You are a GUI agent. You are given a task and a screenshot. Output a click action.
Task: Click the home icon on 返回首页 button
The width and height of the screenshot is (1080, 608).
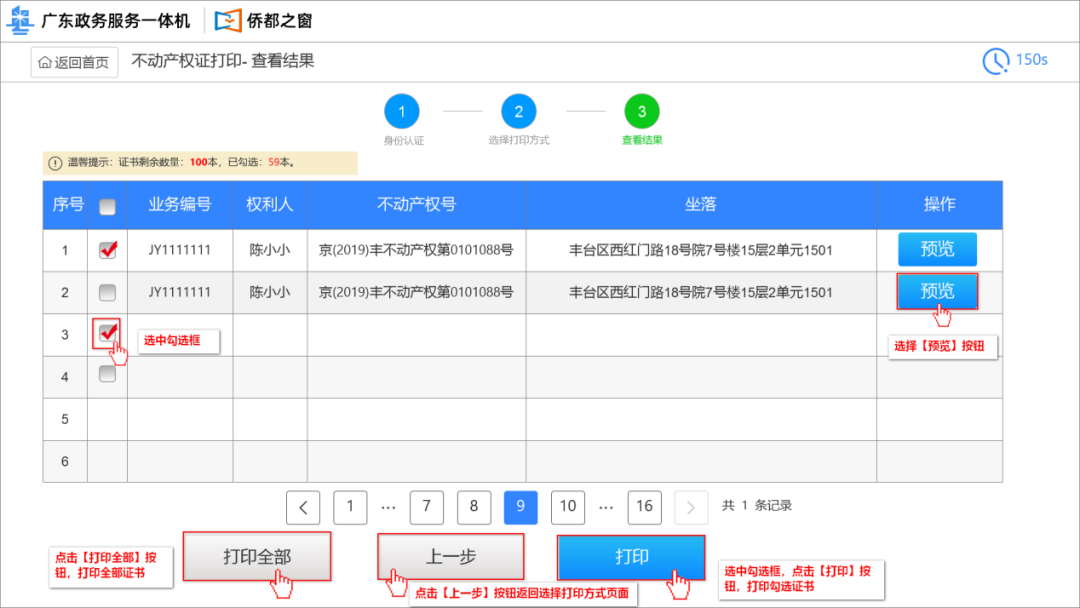[x=44, y=62]
